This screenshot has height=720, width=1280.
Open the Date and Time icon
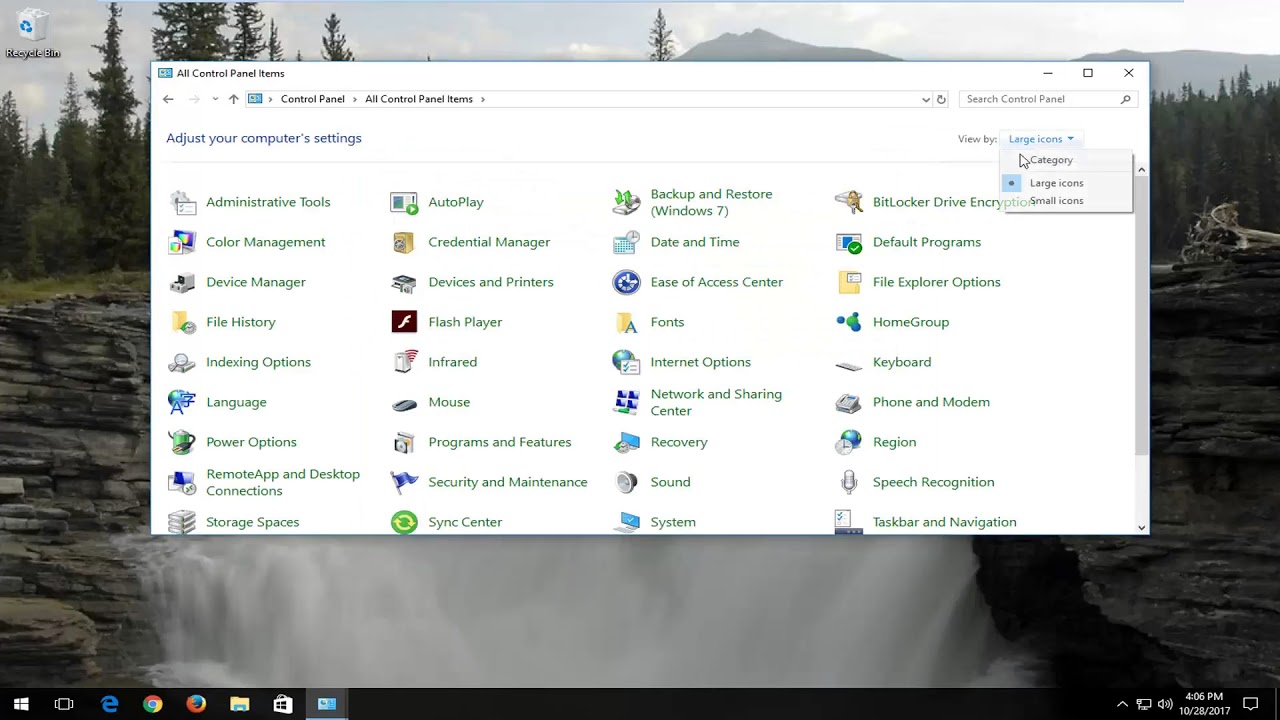(x=626, y=242)
